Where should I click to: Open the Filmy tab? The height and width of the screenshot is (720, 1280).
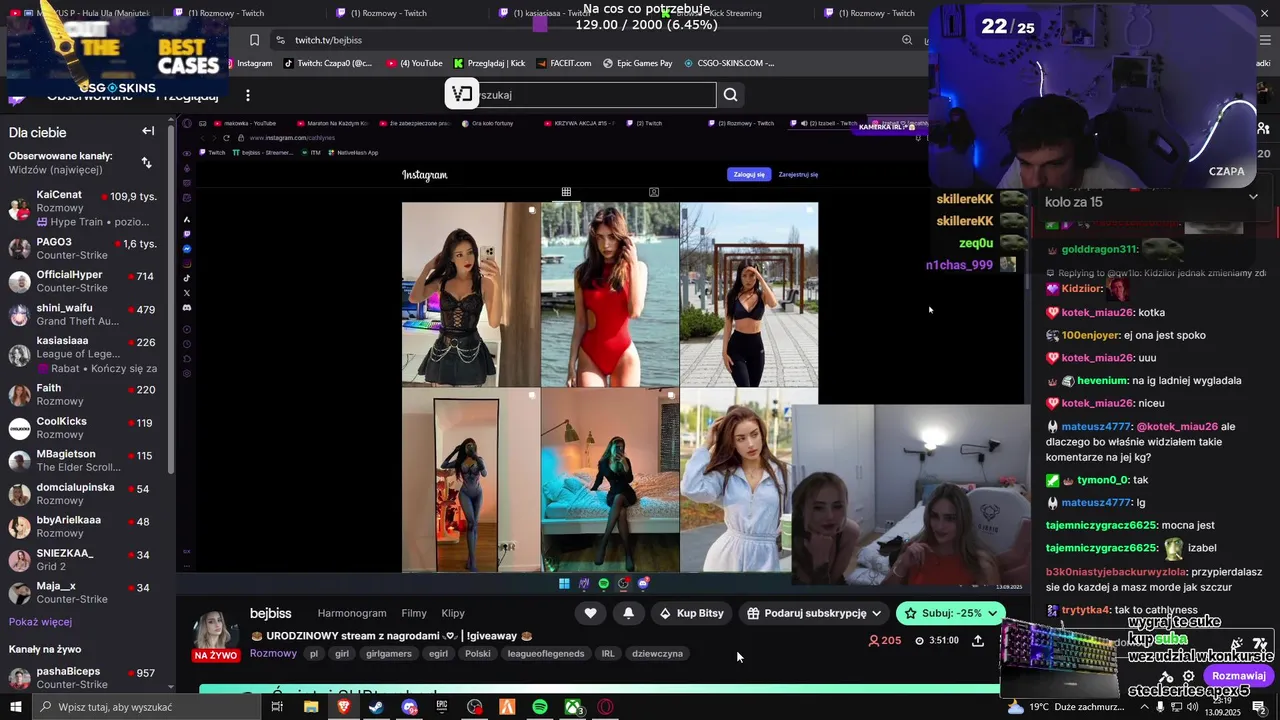point(414,613)
